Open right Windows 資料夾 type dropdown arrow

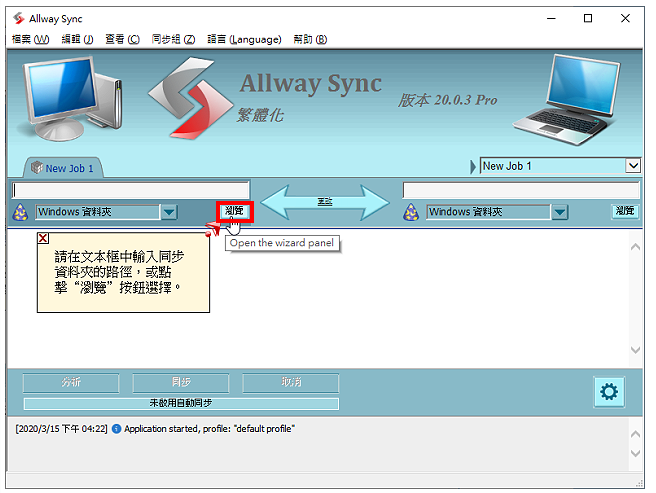(560, 212)
